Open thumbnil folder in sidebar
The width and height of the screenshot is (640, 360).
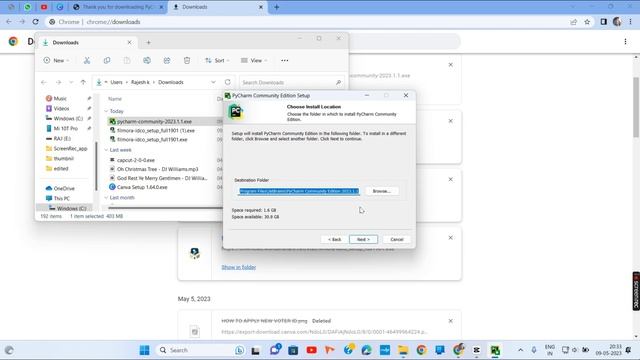(x=64, y=158)
